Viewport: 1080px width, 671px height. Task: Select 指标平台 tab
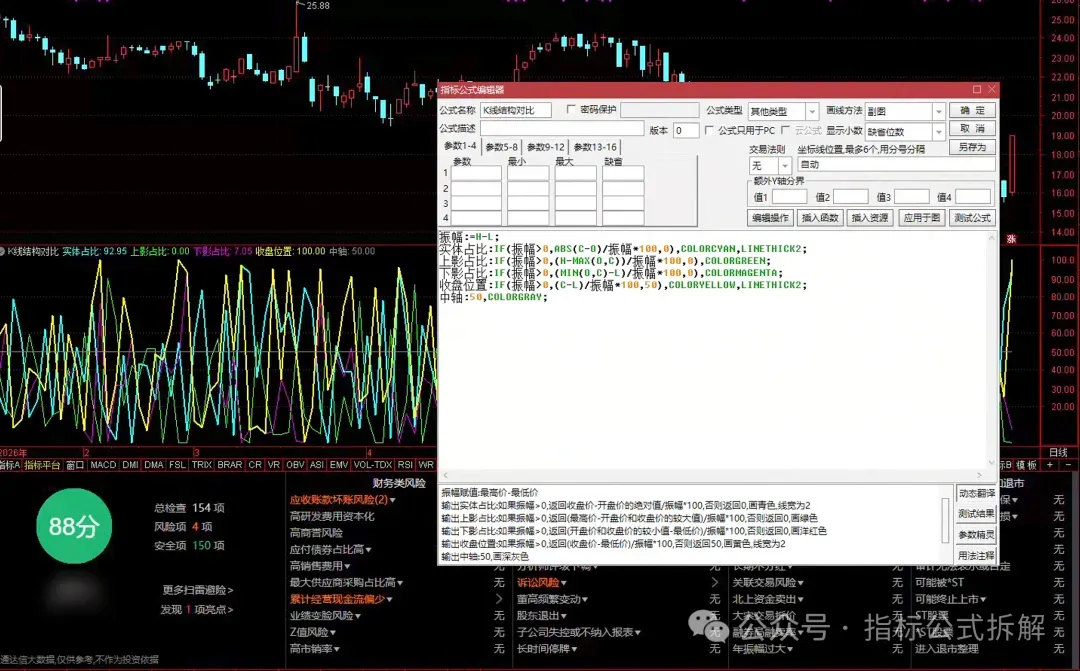[x=42, y=465]
